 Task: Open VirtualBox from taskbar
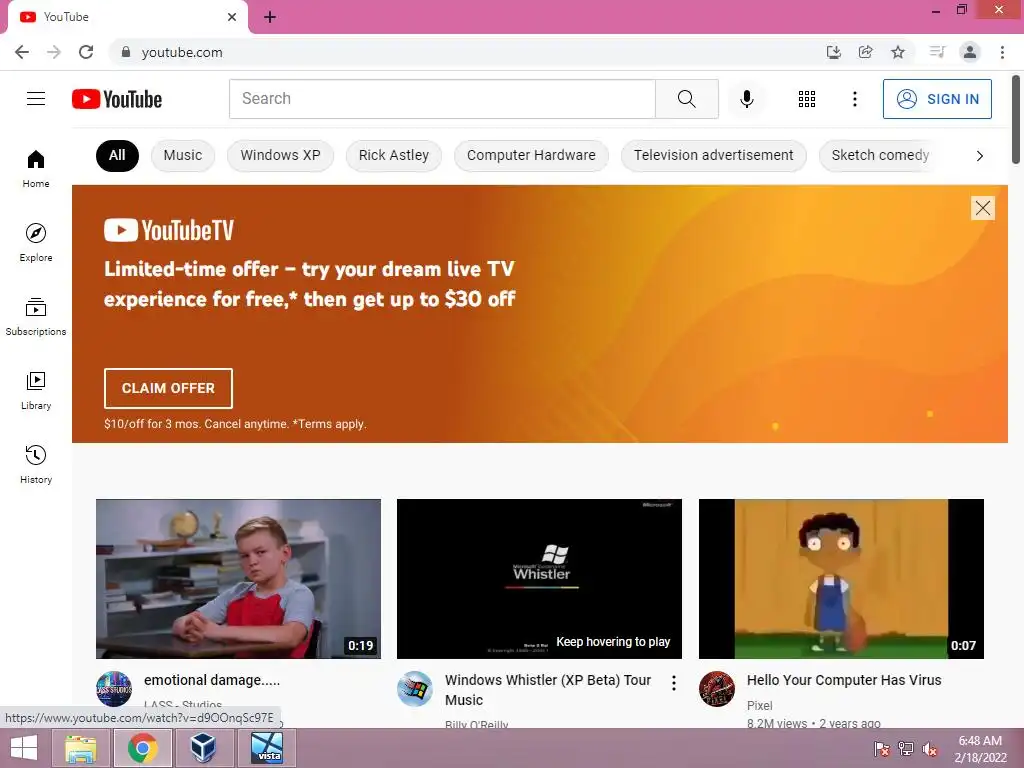point(204,748)
